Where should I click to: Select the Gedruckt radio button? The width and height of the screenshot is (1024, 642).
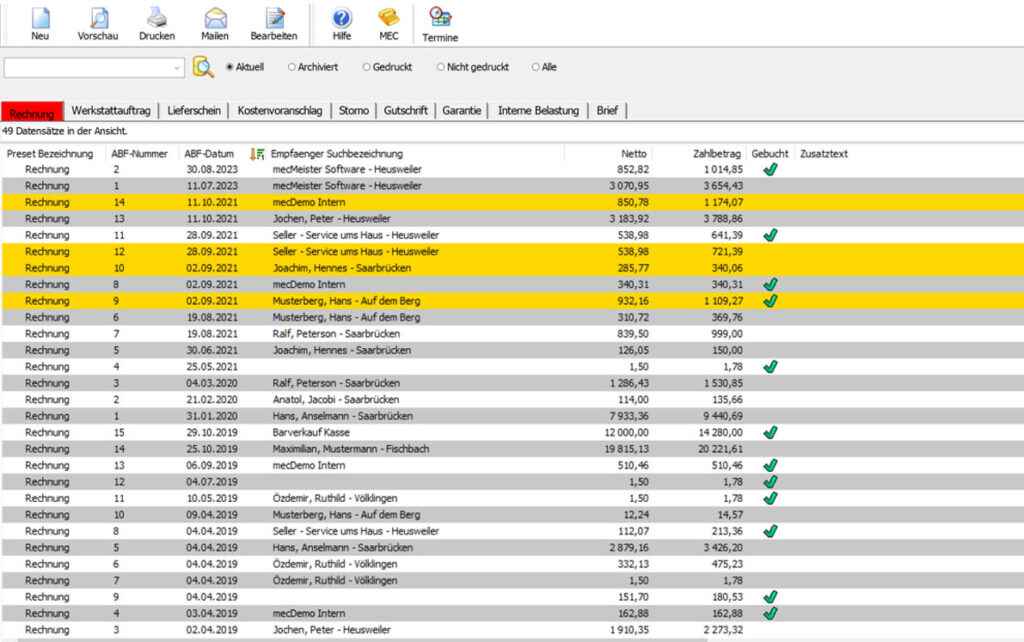pyautogui.click(x=366, y=67)
